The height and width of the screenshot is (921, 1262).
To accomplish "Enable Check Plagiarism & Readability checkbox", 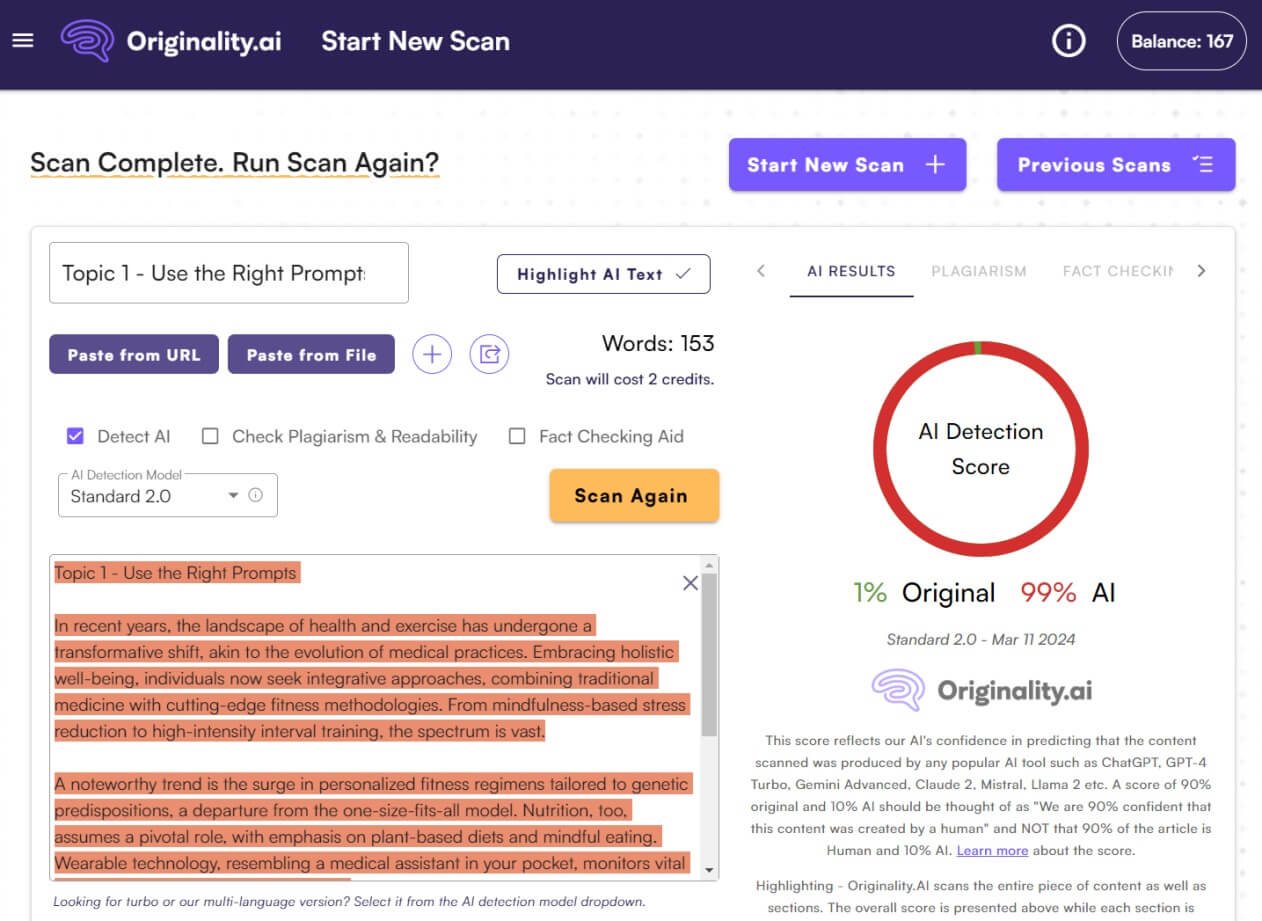I will (210, 436).
